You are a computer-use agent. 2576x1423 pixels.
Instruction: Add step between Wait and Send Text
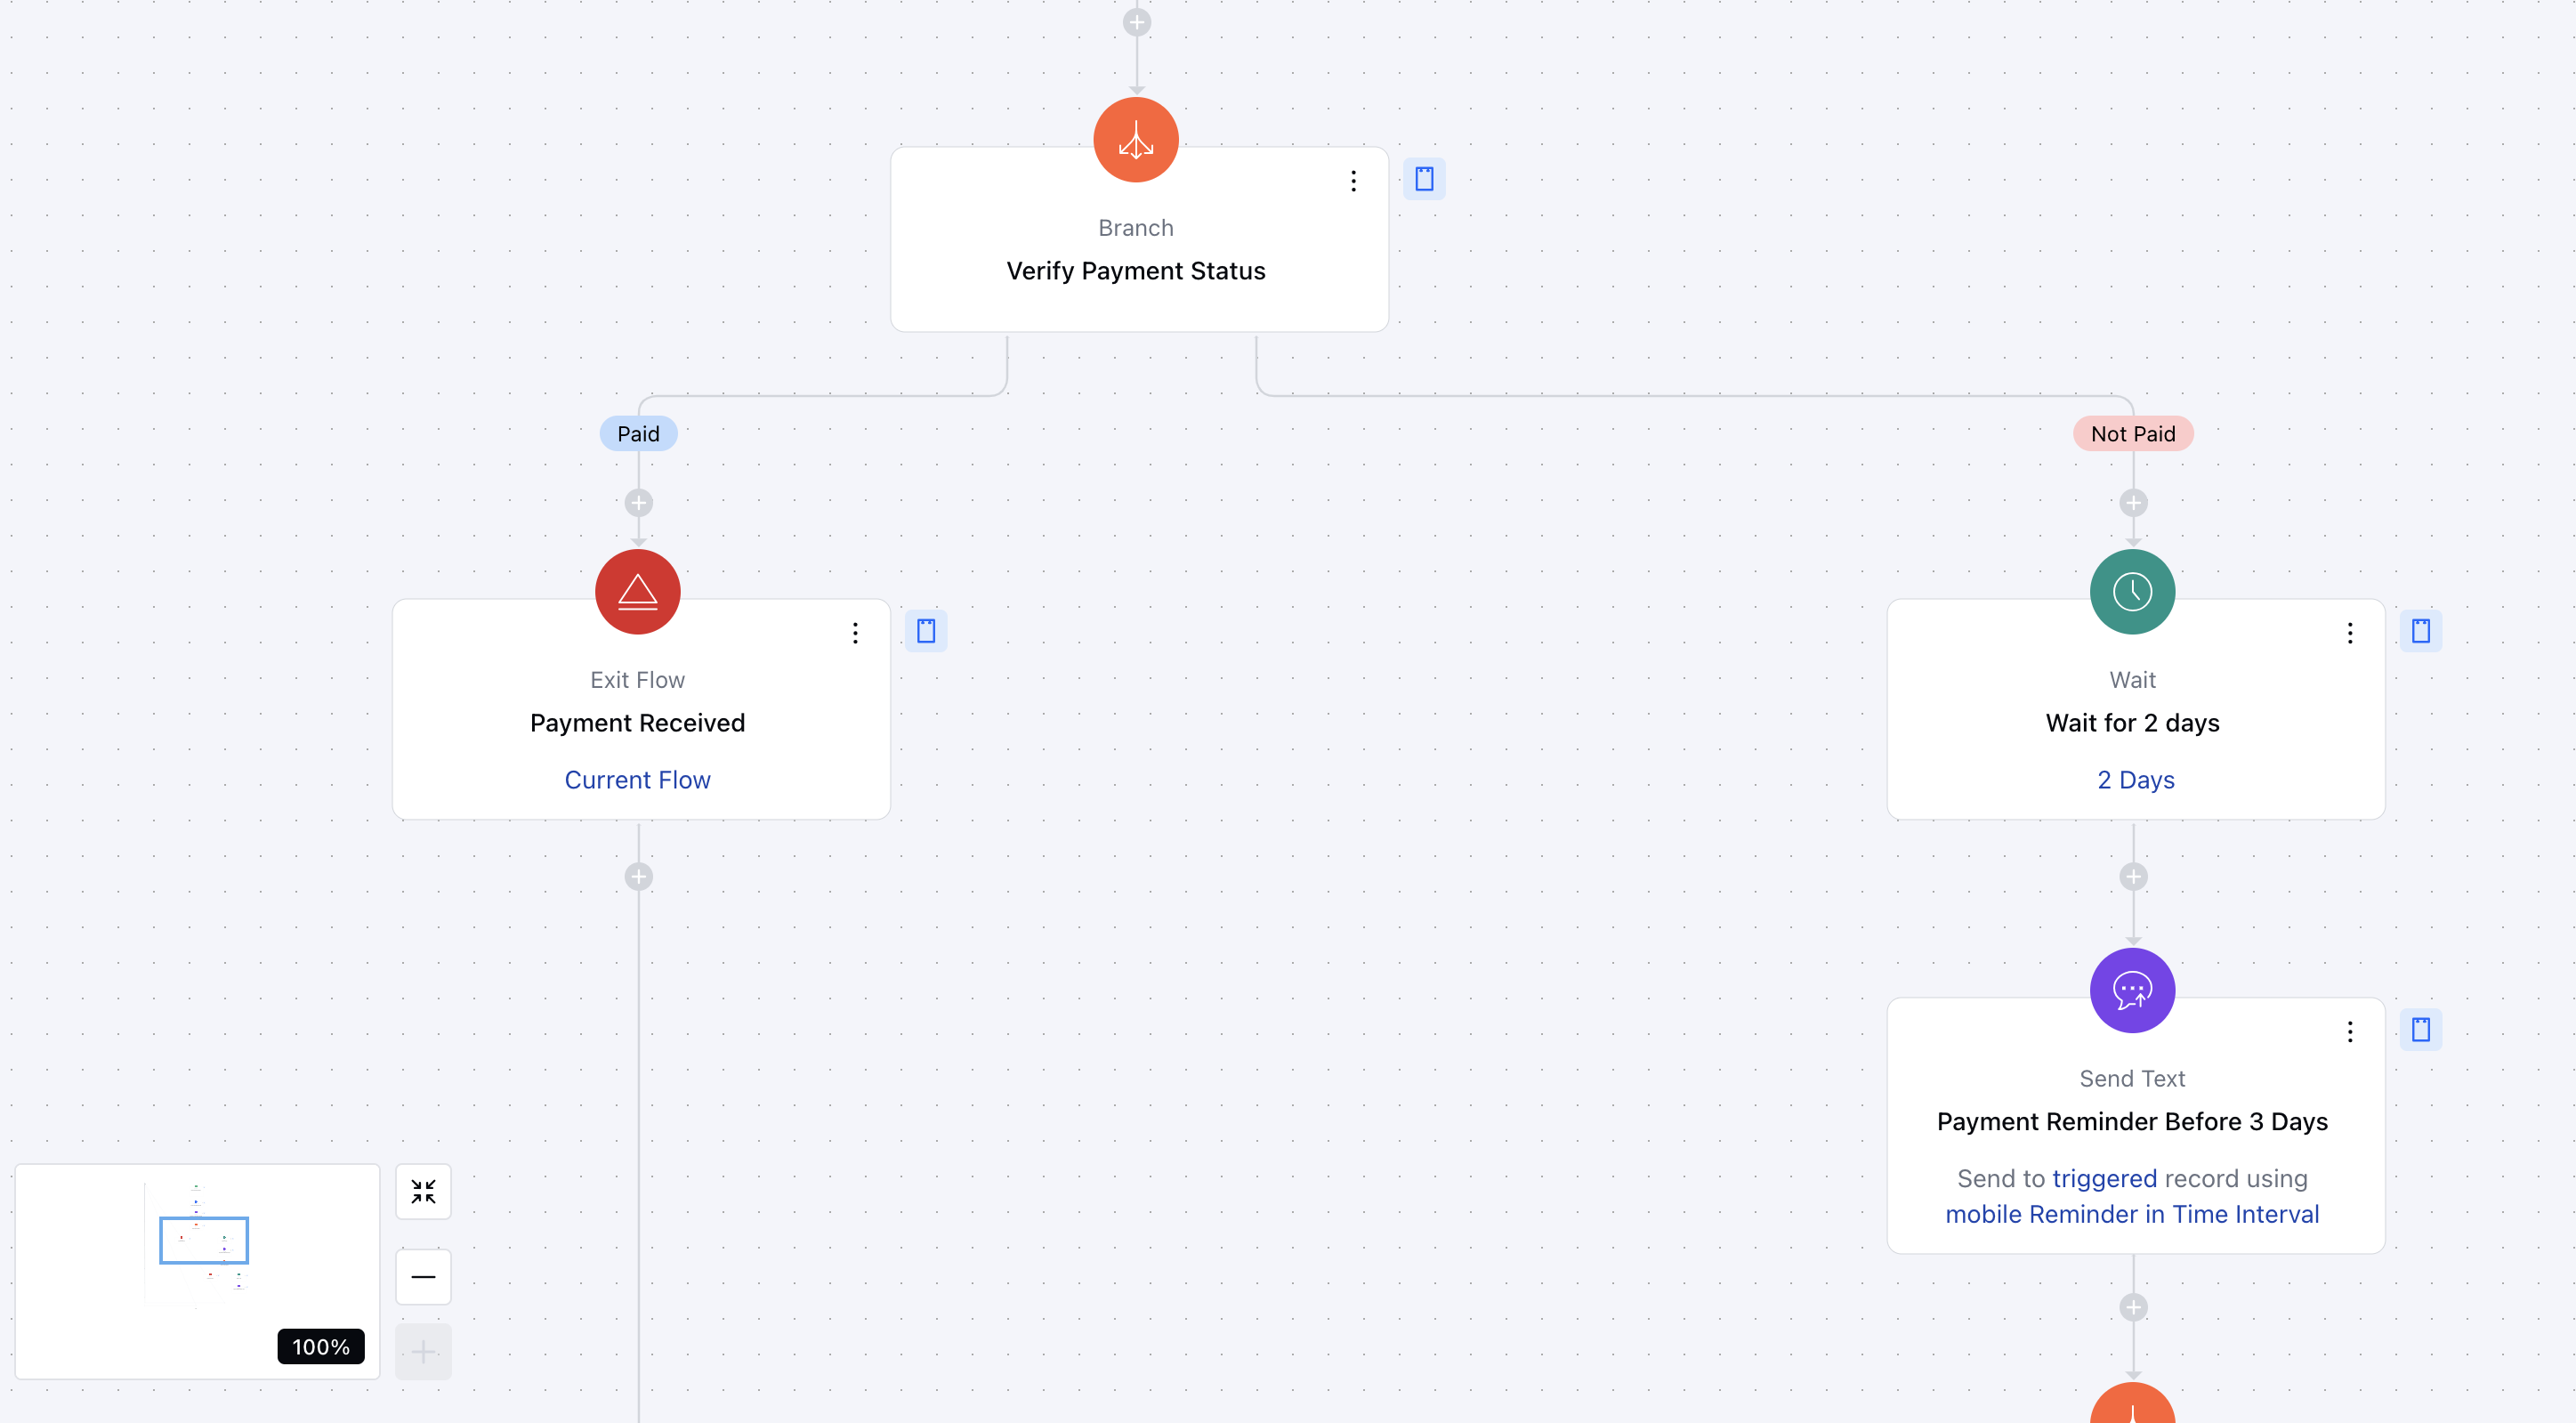[x=2132, y=877]
